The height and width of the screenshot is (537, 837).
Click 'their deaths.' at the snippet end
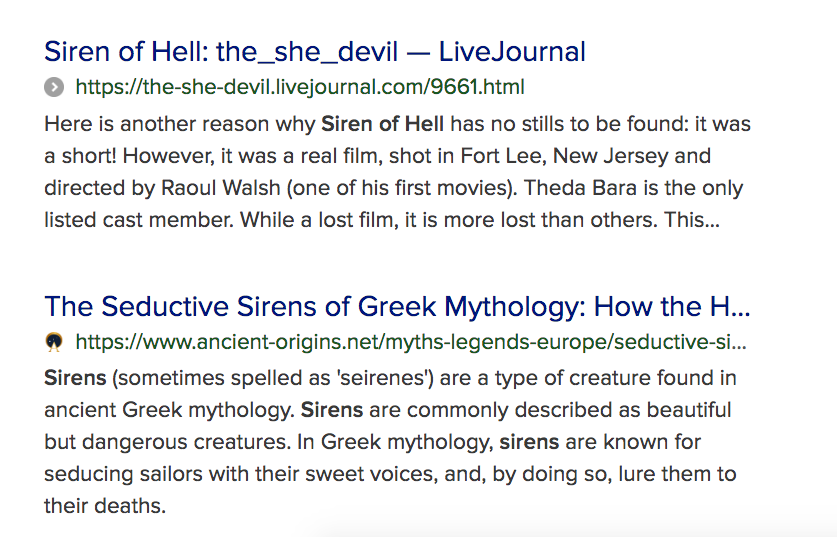tap(105, 506)
